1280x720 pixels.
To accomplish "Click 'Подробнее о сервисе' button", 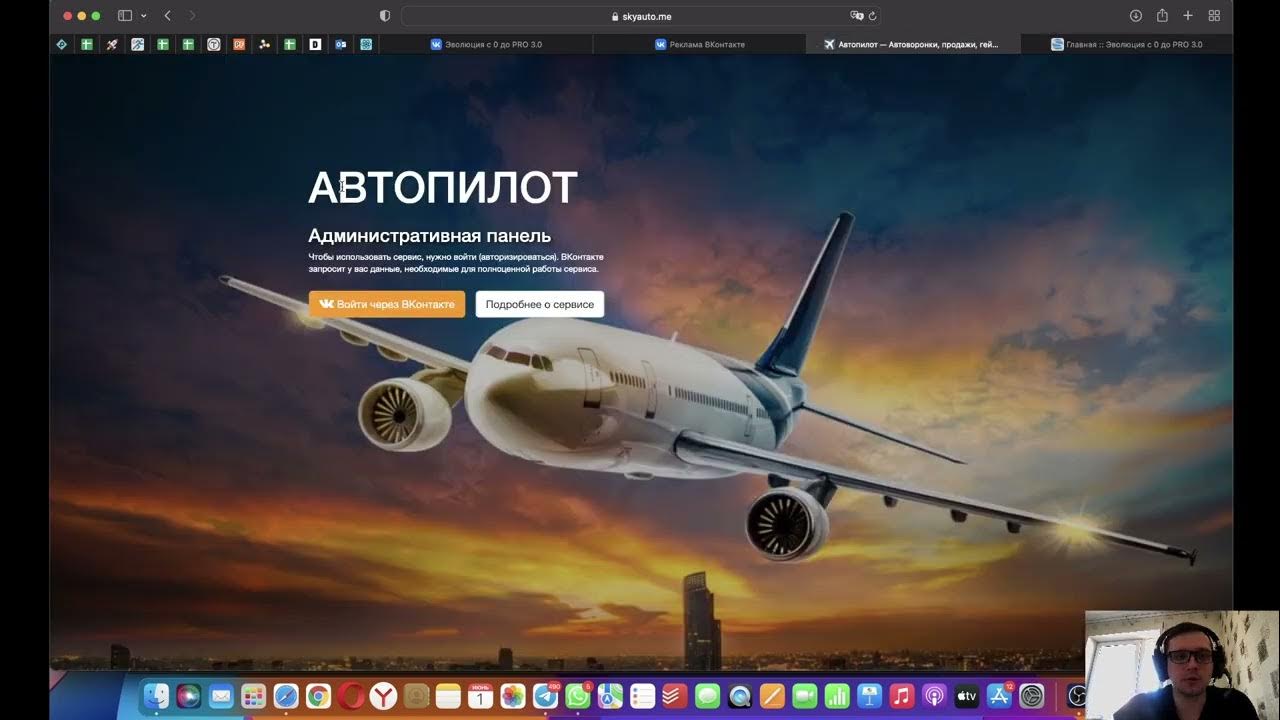I will point(540,304).
